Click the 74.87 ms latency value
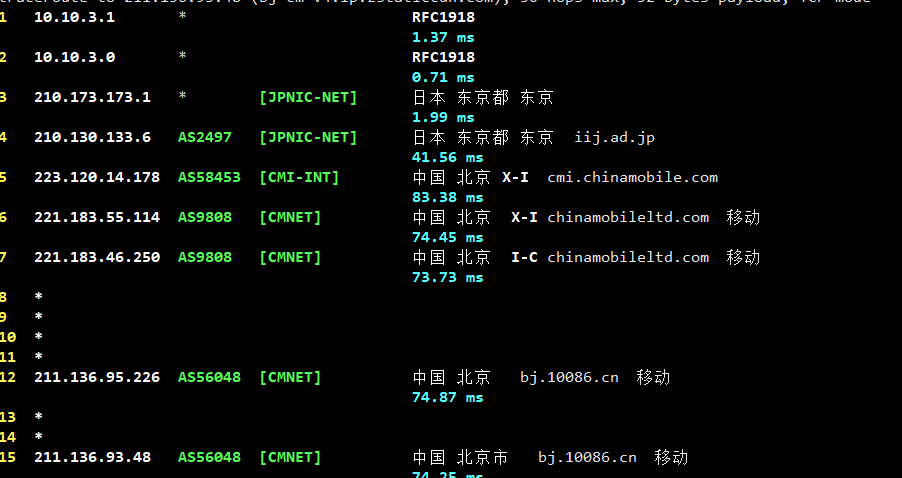902x478 pixels. pyautogui.click(x=447, y=397)
